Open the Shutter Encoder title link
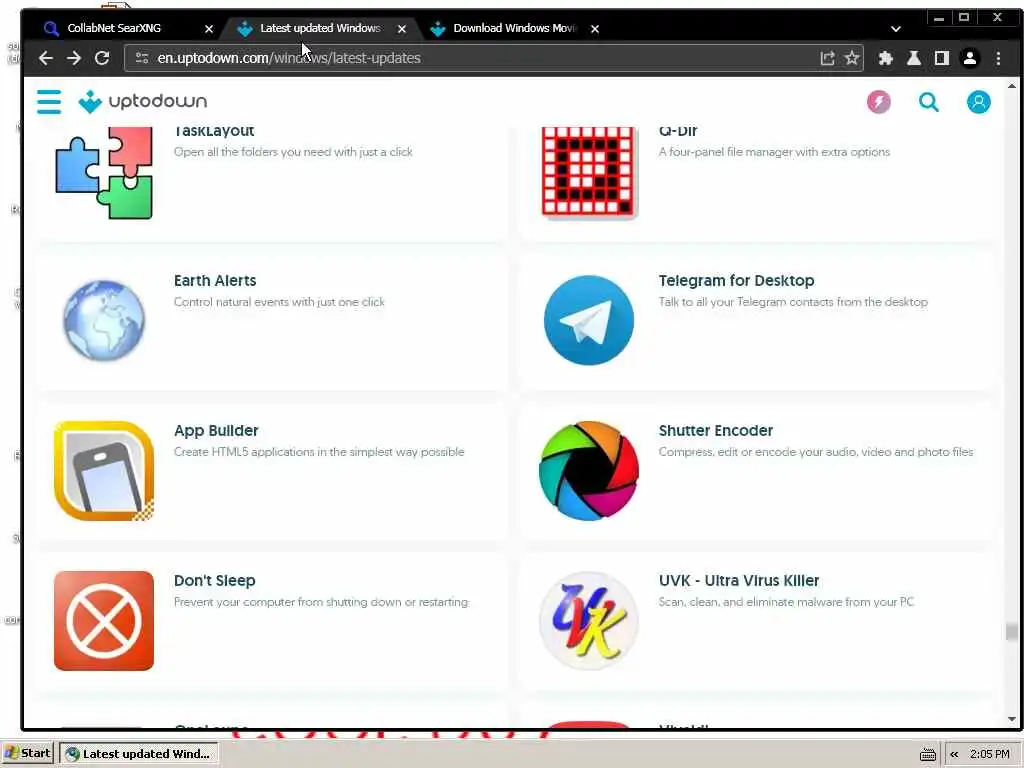The image size is (1024, 768). pyautogui.click(x=716, y=431)
